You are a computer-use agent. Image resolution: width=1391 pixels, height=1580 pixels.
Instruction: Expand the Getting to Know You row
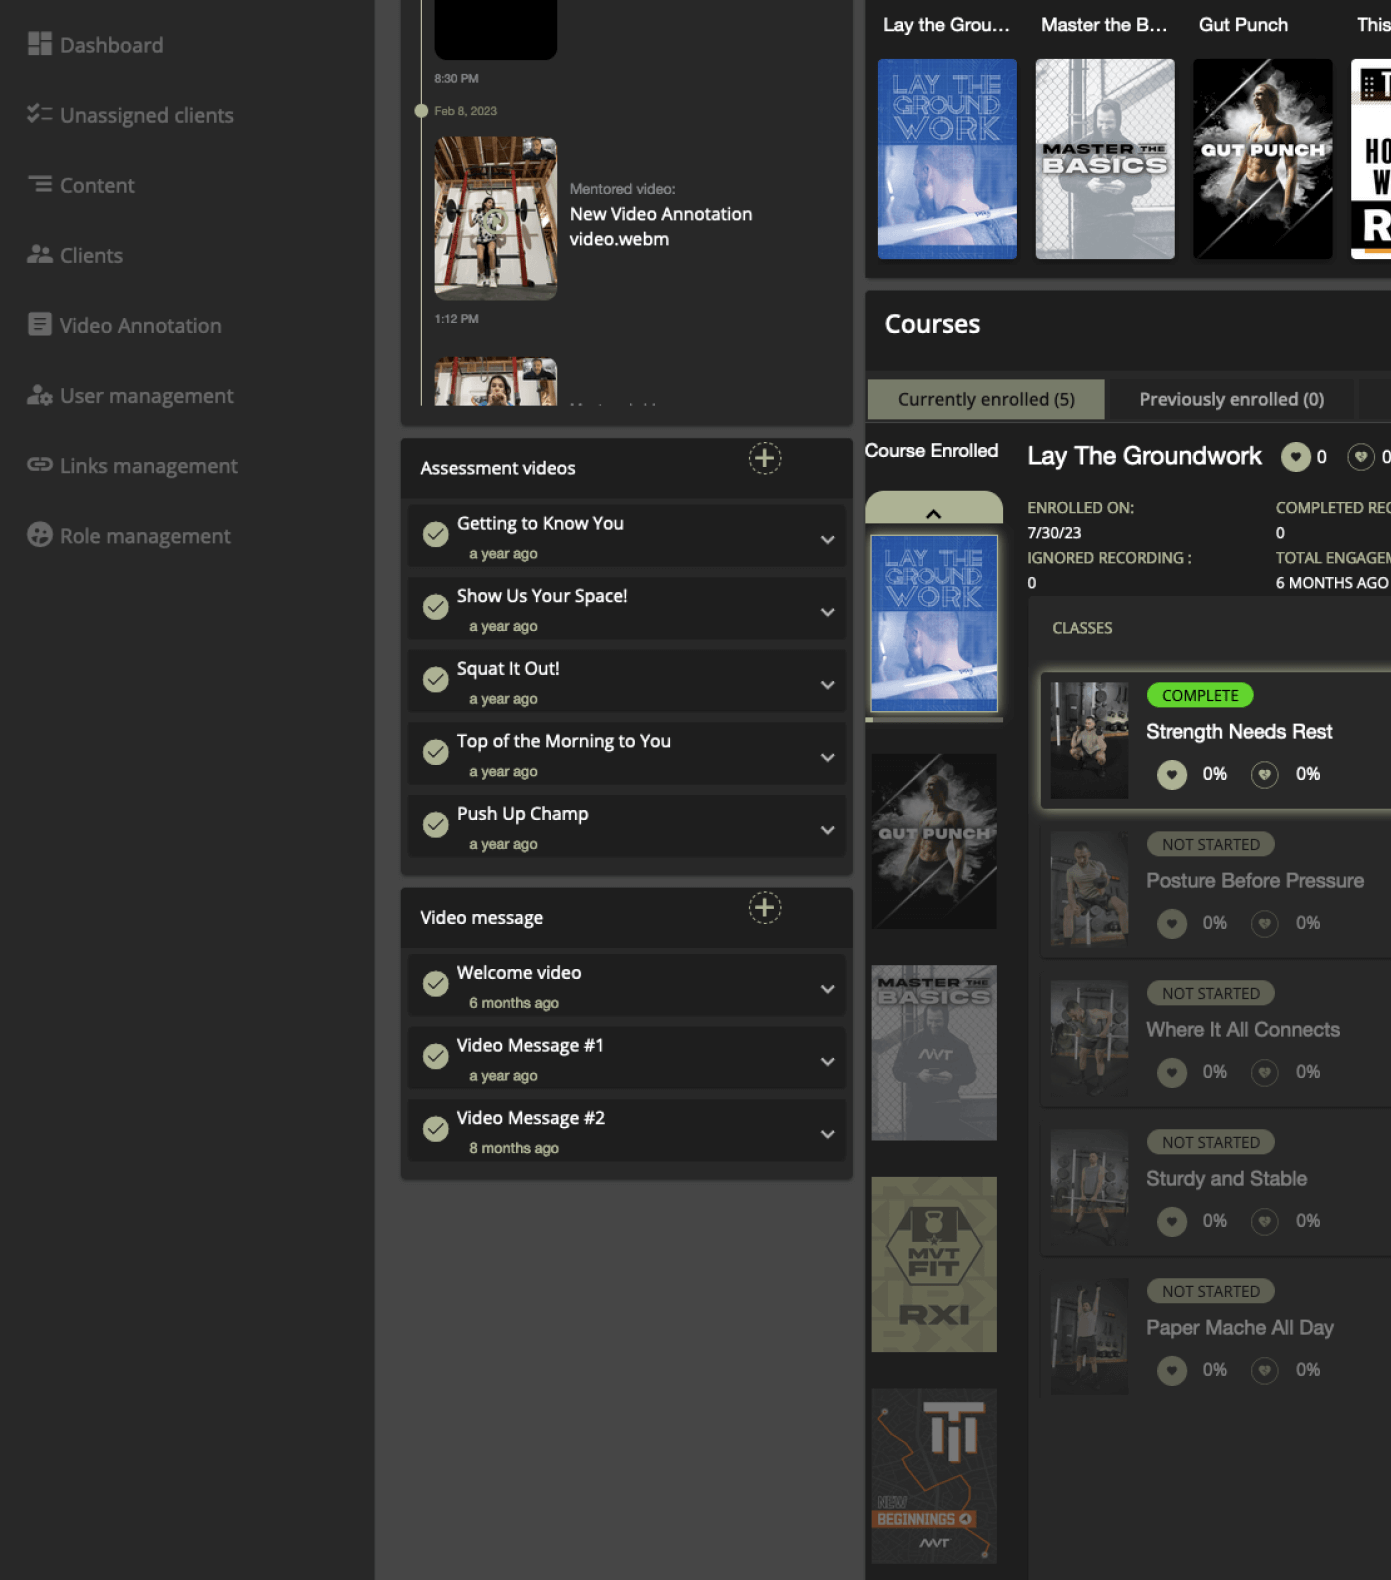click(827, 540)
